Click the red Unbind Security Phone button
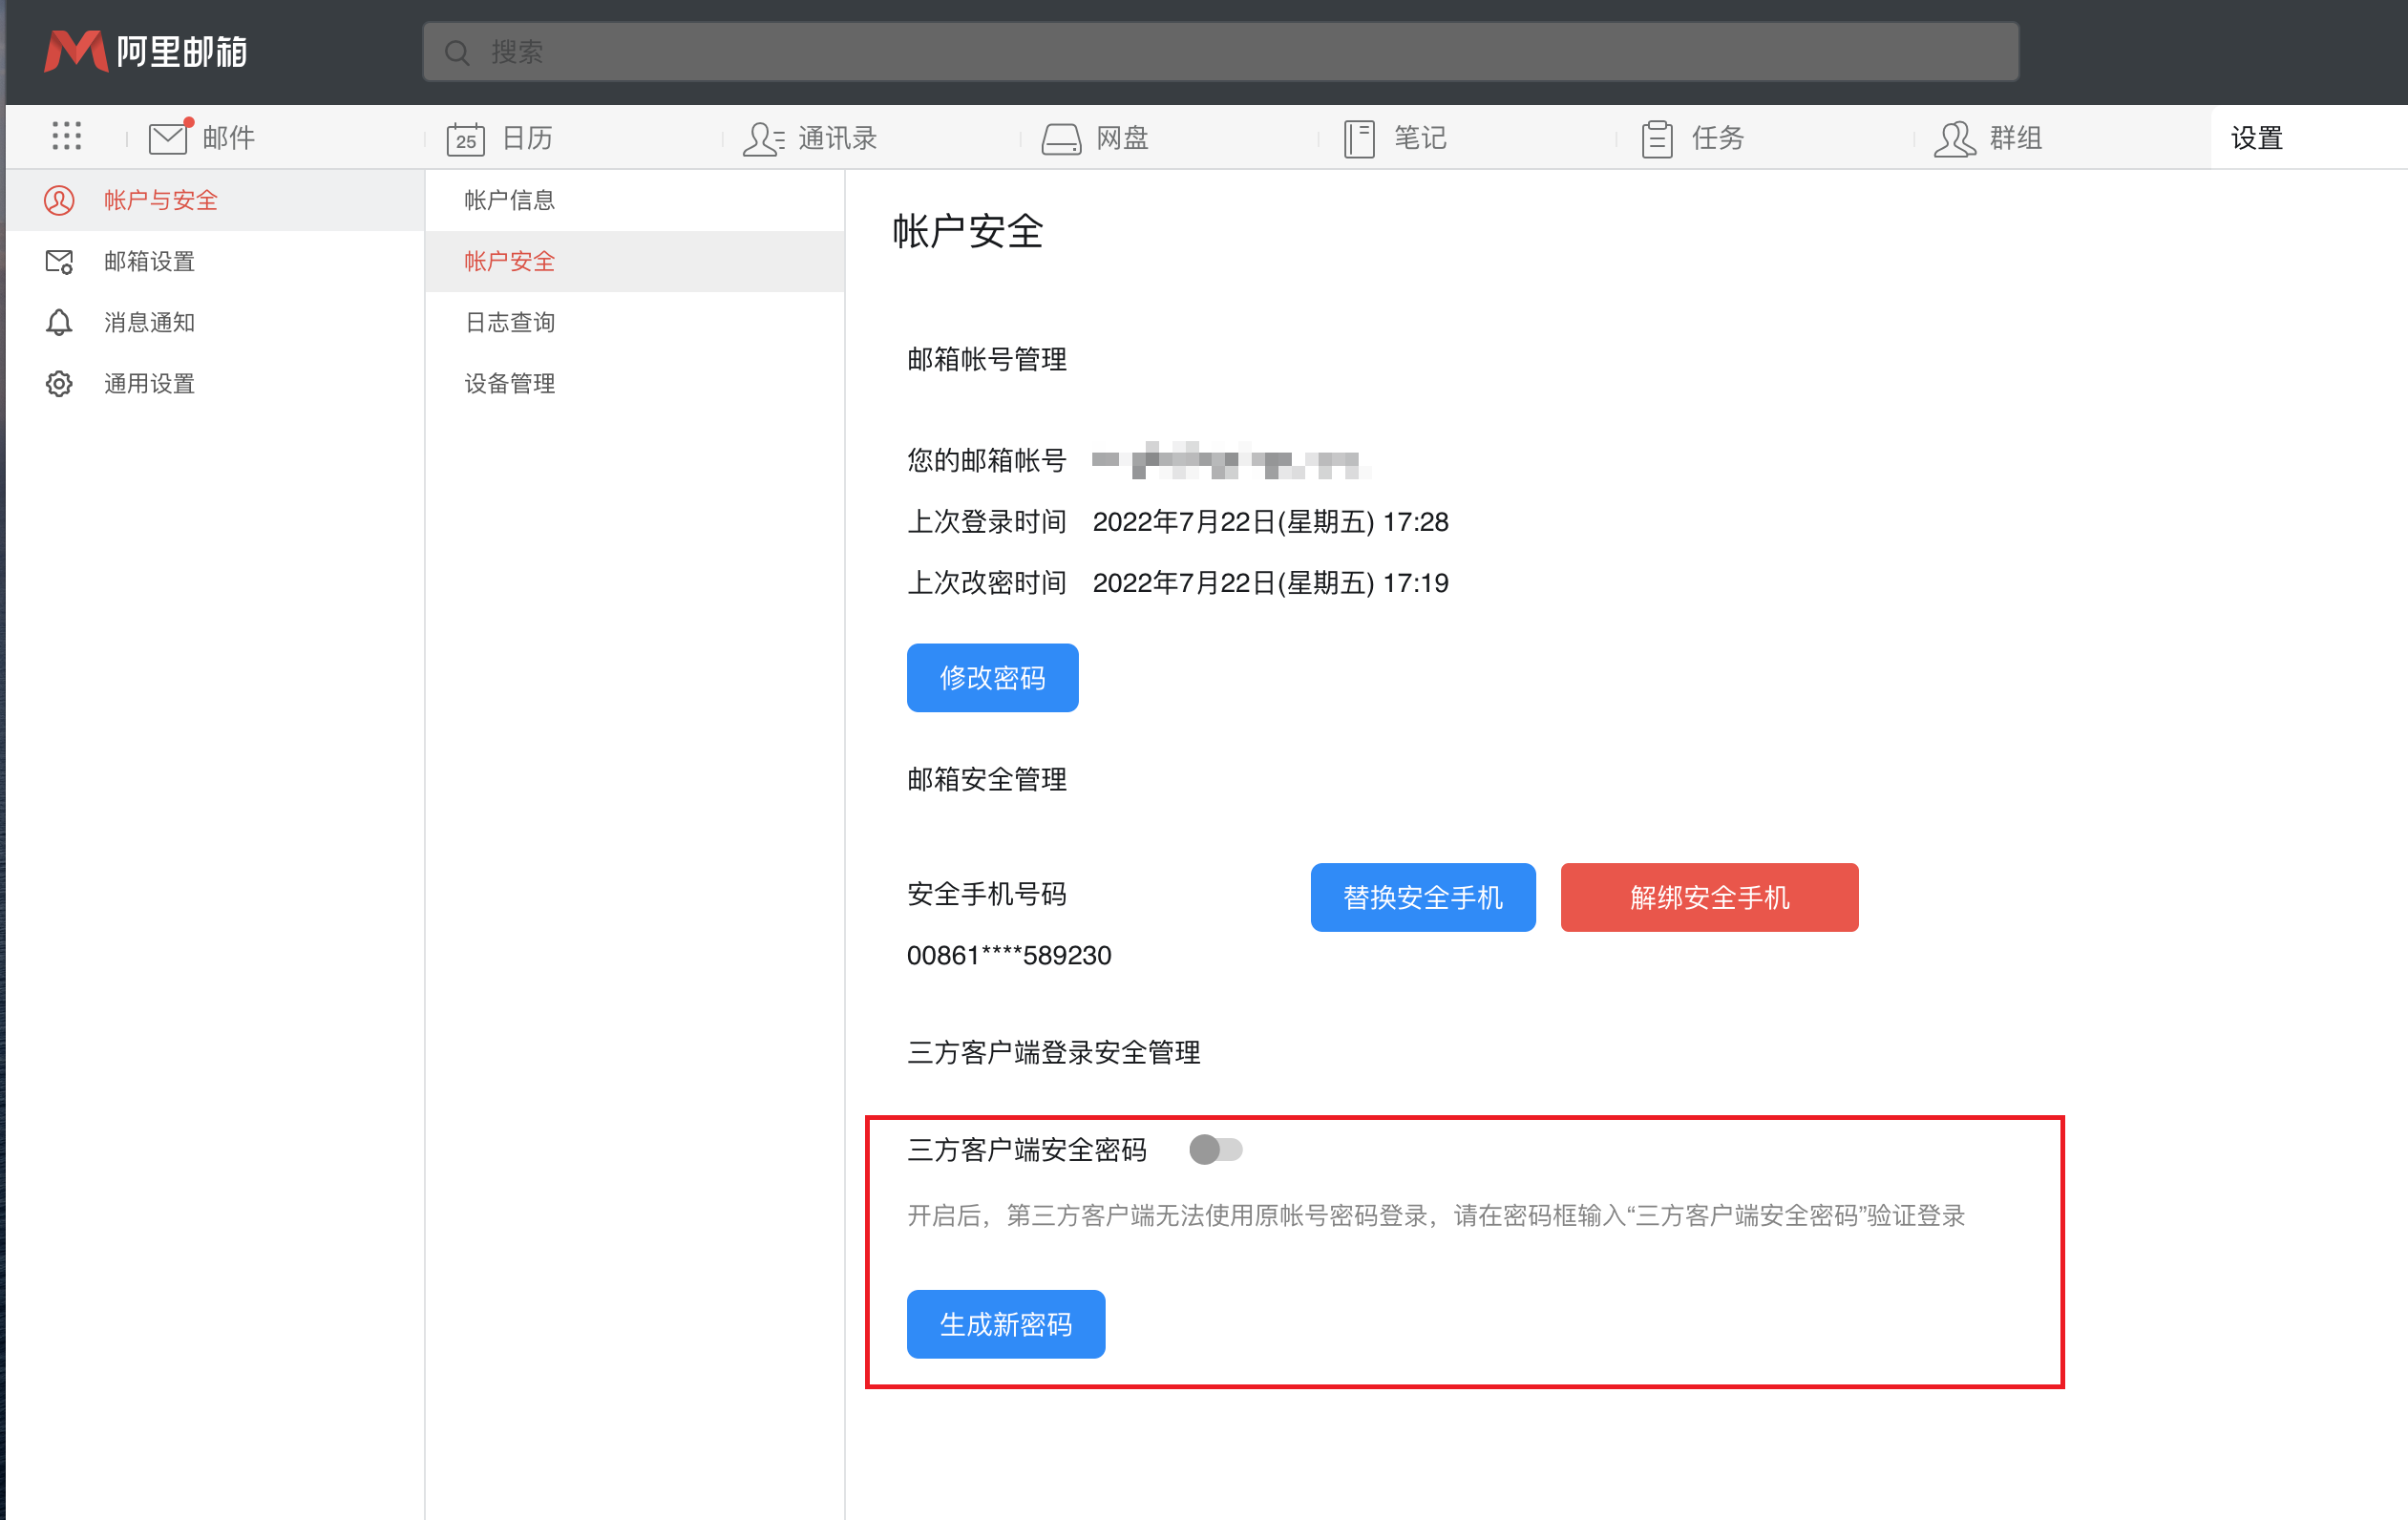This screenshot has width=2408, height=1520. click(x=1708, y=897)
